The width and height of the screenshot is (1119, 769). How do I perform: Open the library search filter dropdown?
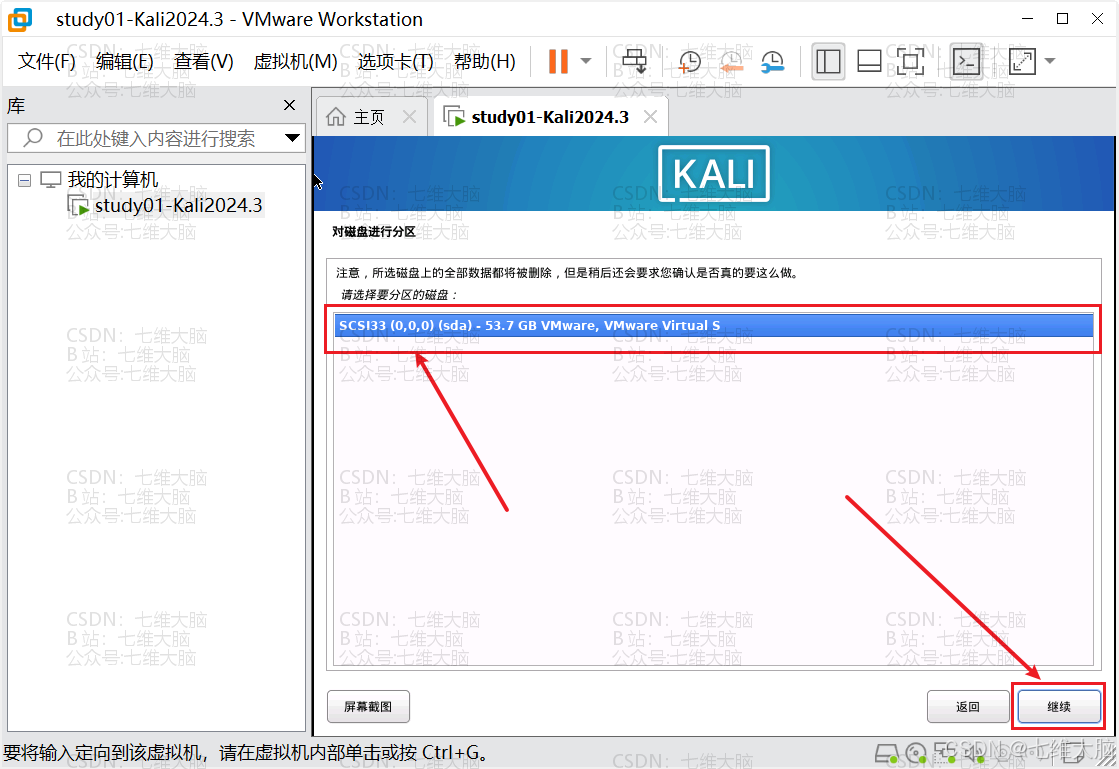[293, 138]
